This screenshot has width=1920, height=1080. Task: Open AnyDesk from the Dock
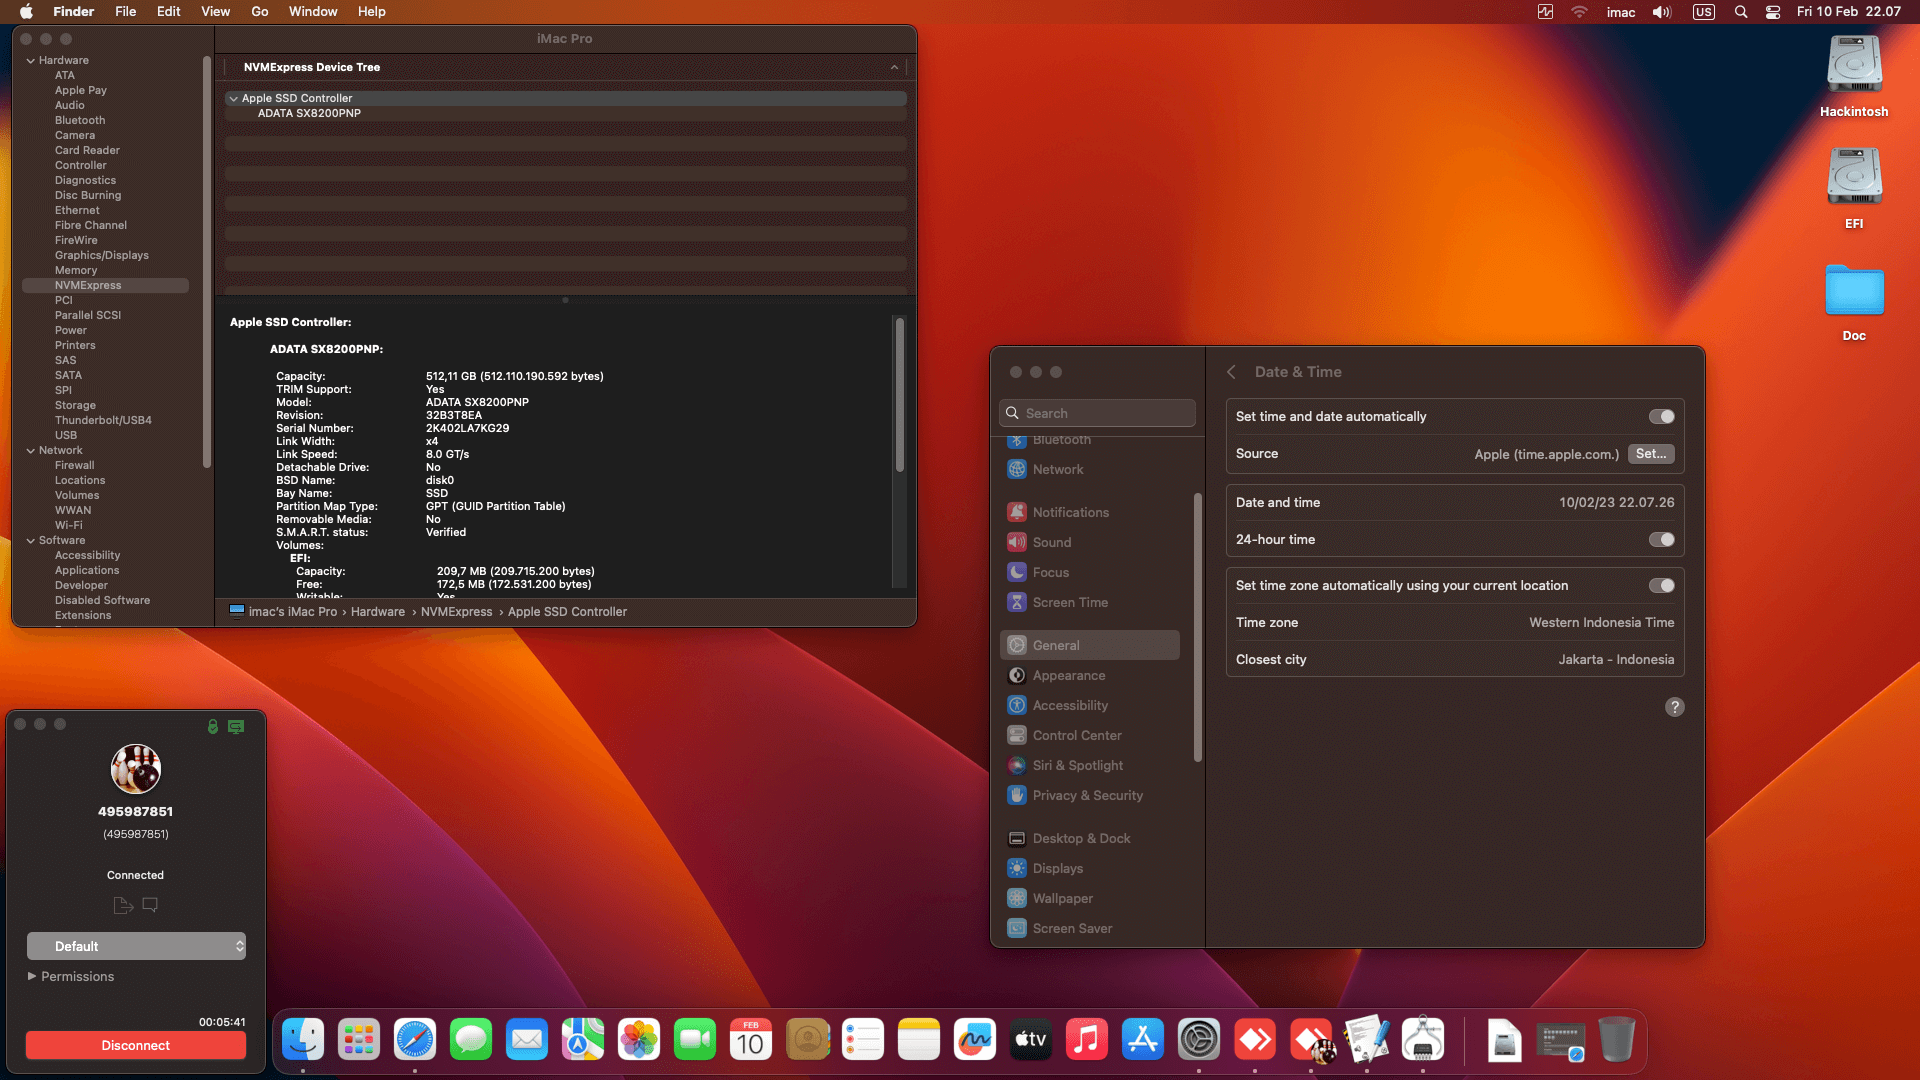pos(1255,1040)
